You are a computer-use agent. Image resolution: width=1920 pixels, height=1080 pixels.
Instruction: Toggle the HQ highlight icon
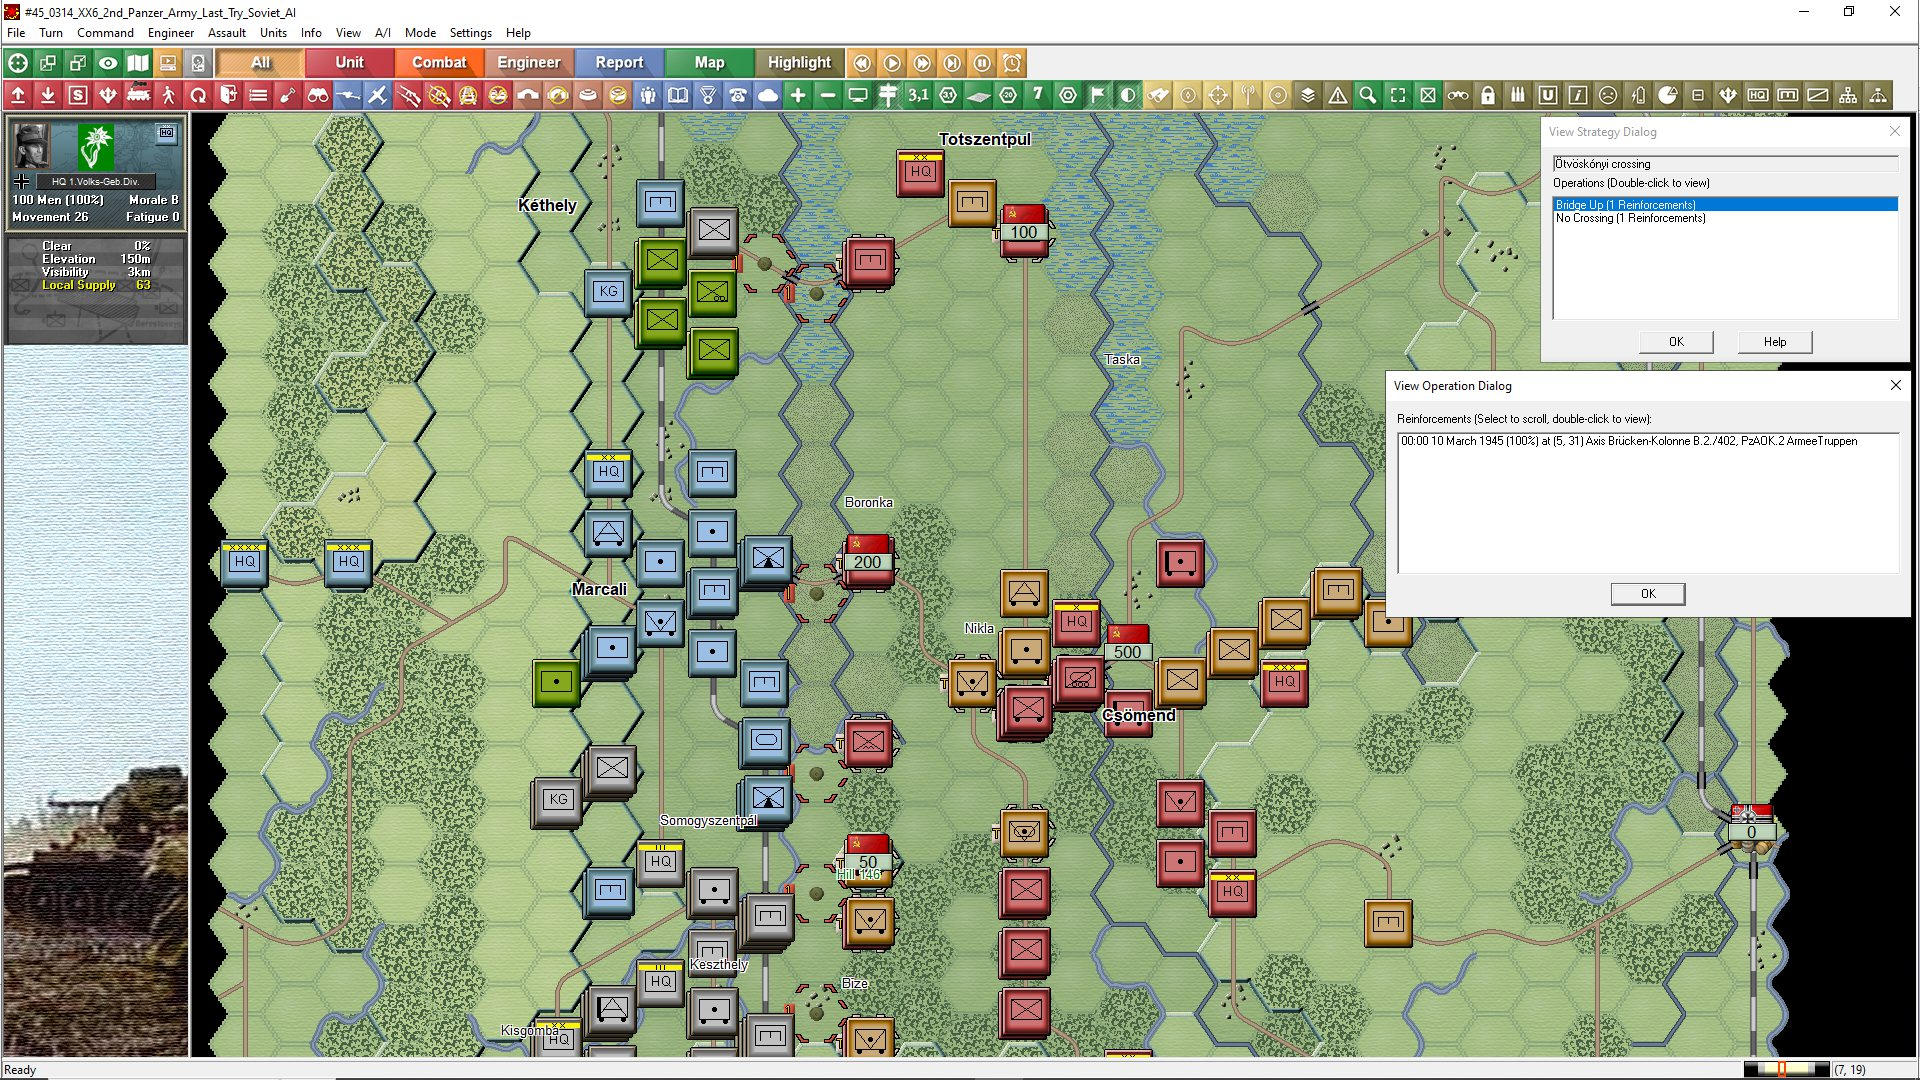1757,95
